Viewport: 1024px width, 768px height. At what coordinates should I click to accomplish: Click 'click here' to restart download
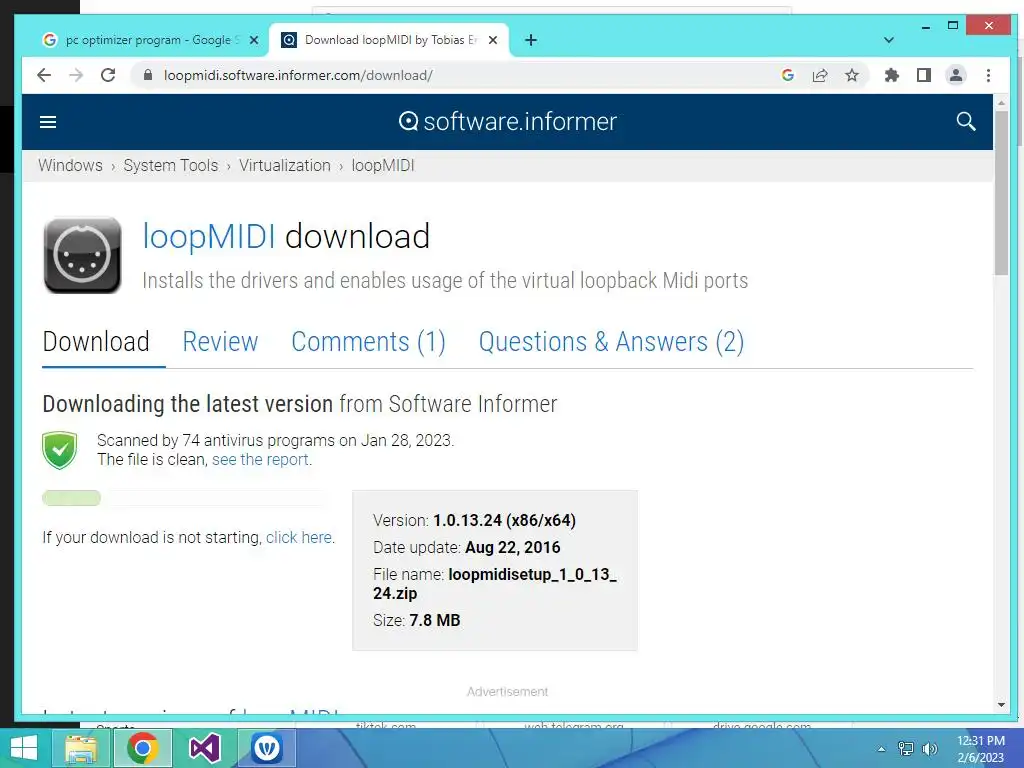coord(298,537)
